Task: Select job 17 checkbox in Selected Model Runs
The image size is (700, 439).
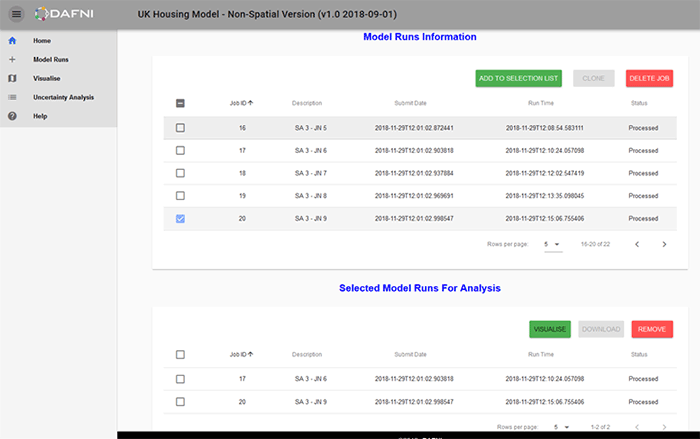Action: click(180, 379)
